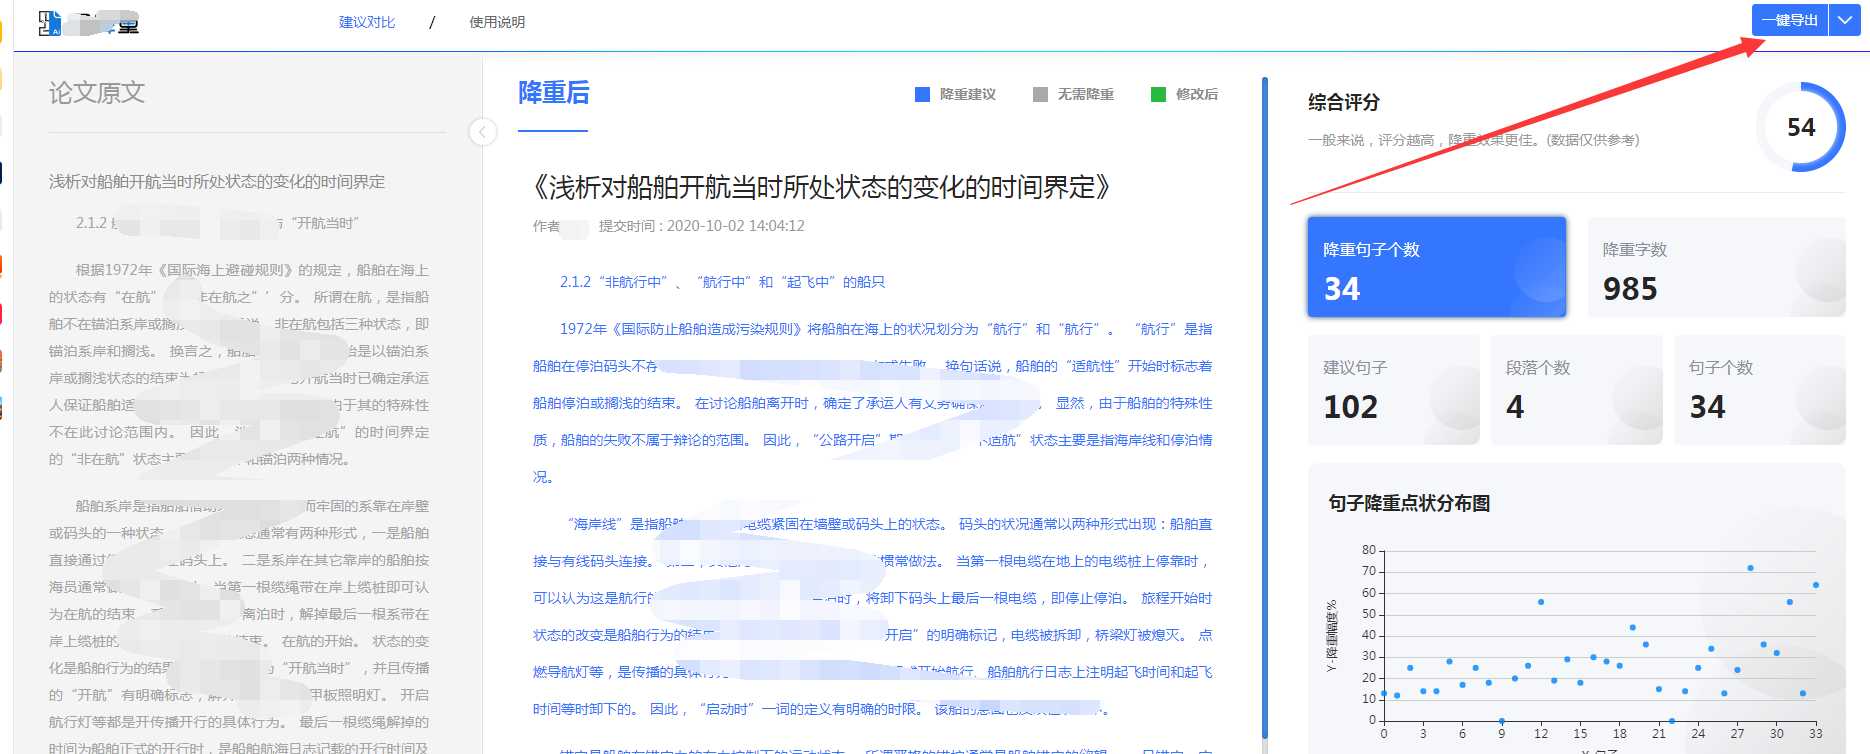The image size is (1870, 754).
Task: Click the 建议句子 card showing 102
Action: tap(1393, 389)
